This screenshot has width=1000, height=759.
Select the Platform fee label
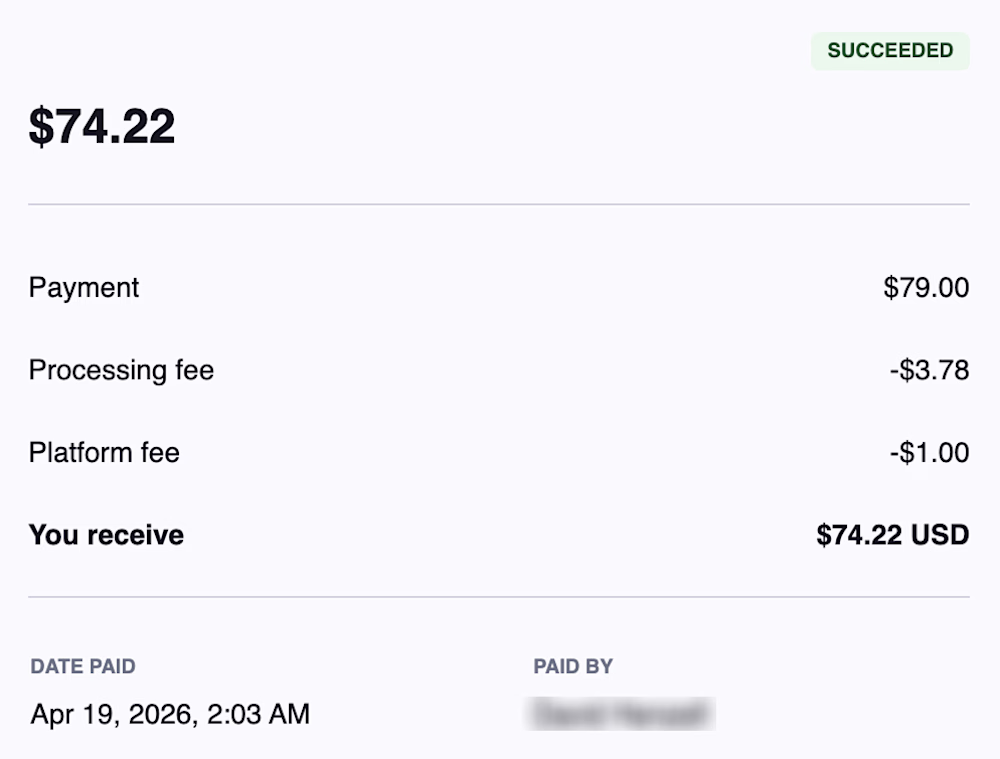pyautogui.click(x=104, y=452)
